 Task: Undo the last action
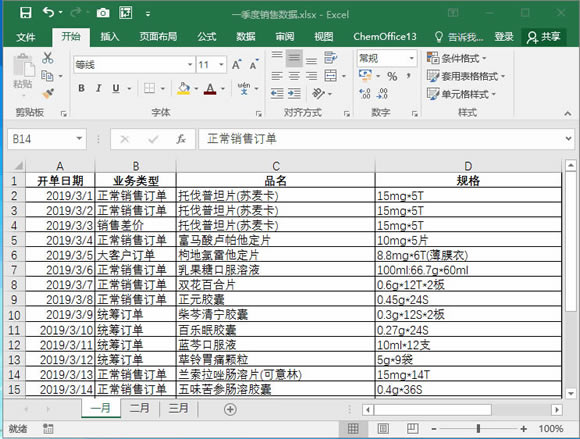[x=49, y=13]
